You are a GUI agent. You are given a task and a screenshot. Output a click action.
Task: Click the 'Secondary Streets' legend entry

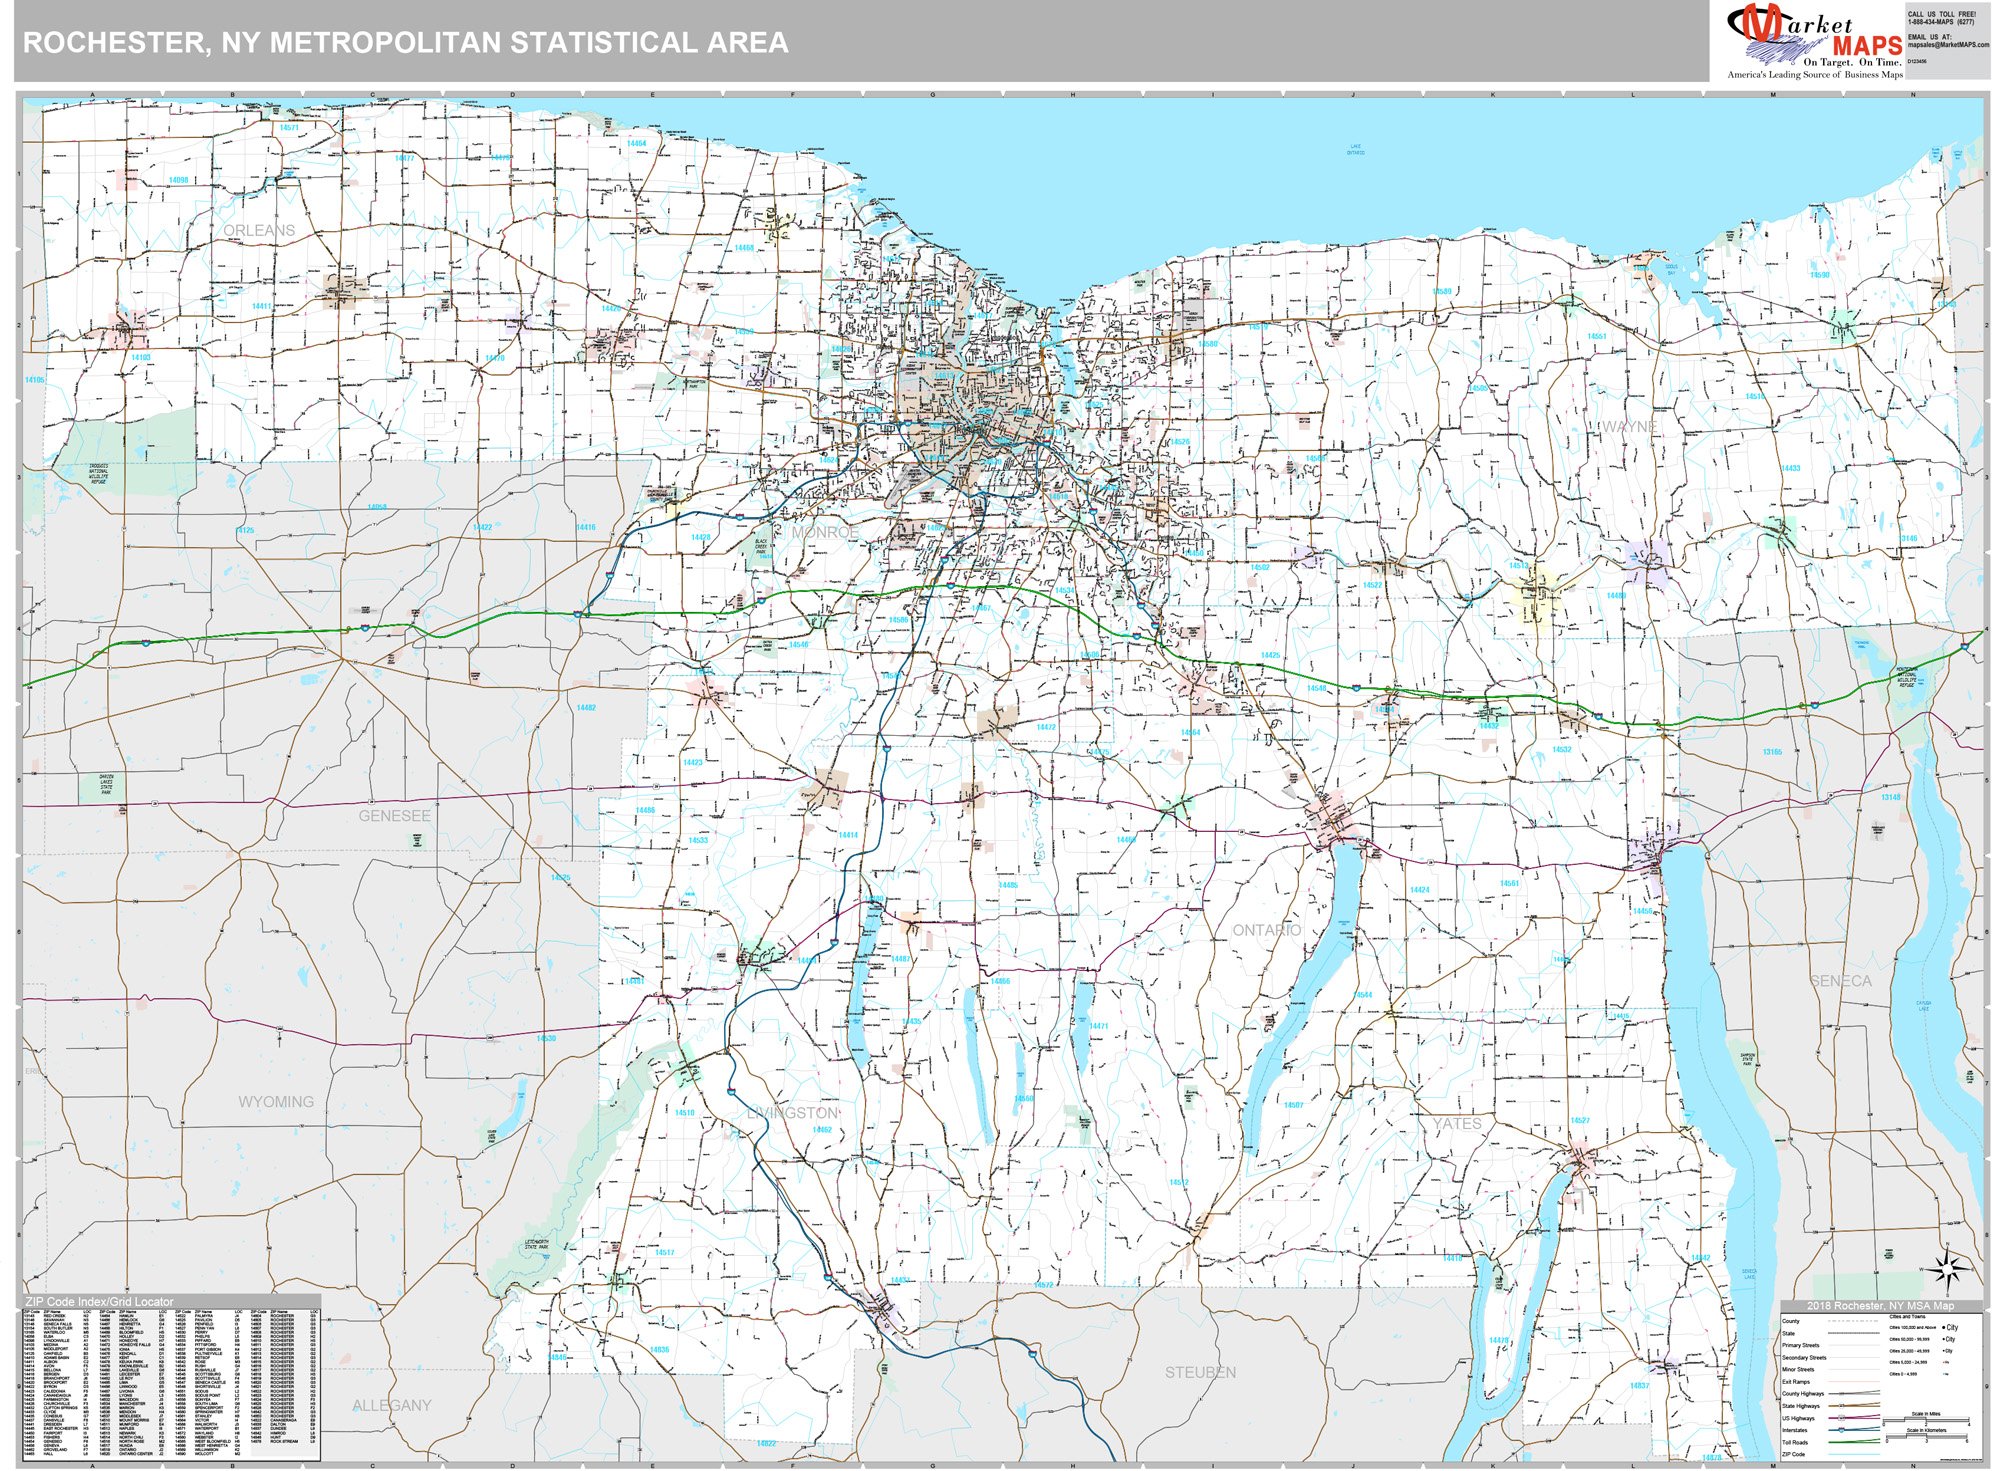(1804, 1358)
